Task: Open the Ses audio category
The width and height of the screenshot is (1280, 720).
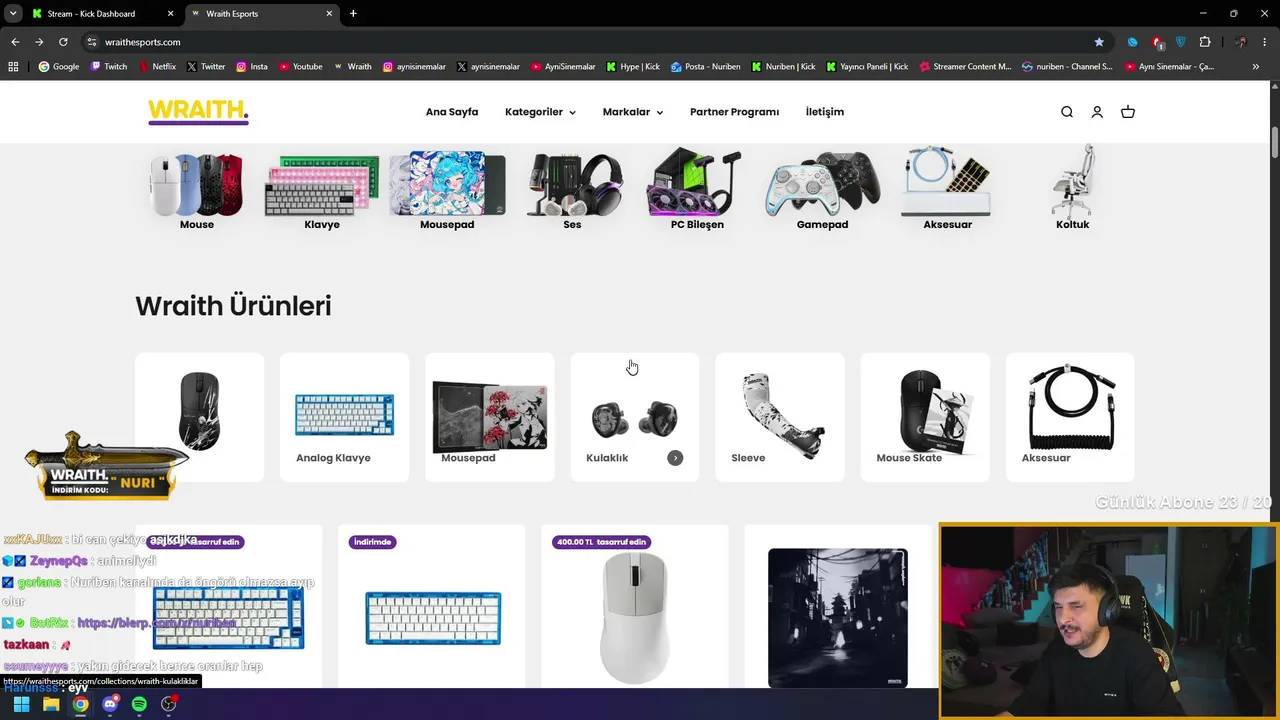Action: click(x=572, y=191)
